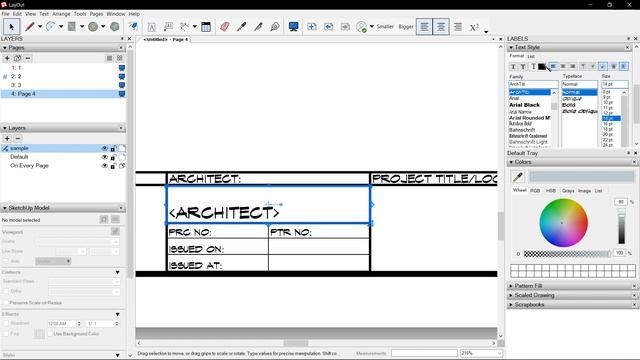Collapse the Layers section

tap(5, 128)
